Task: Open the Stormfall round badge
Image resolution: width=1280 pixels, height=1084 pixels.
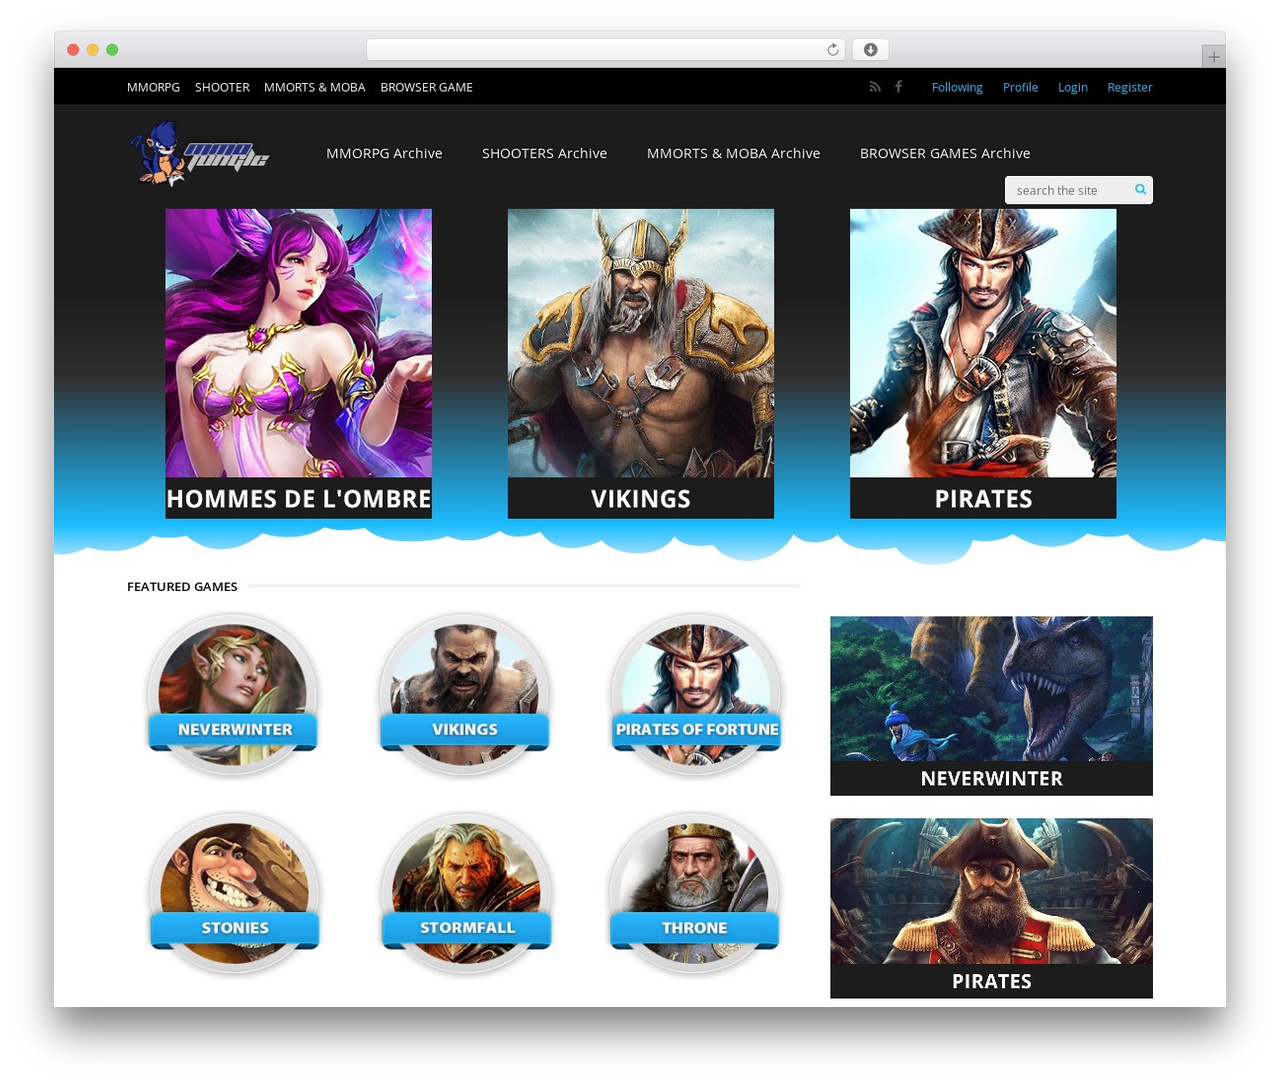Action: click(466, 892)
